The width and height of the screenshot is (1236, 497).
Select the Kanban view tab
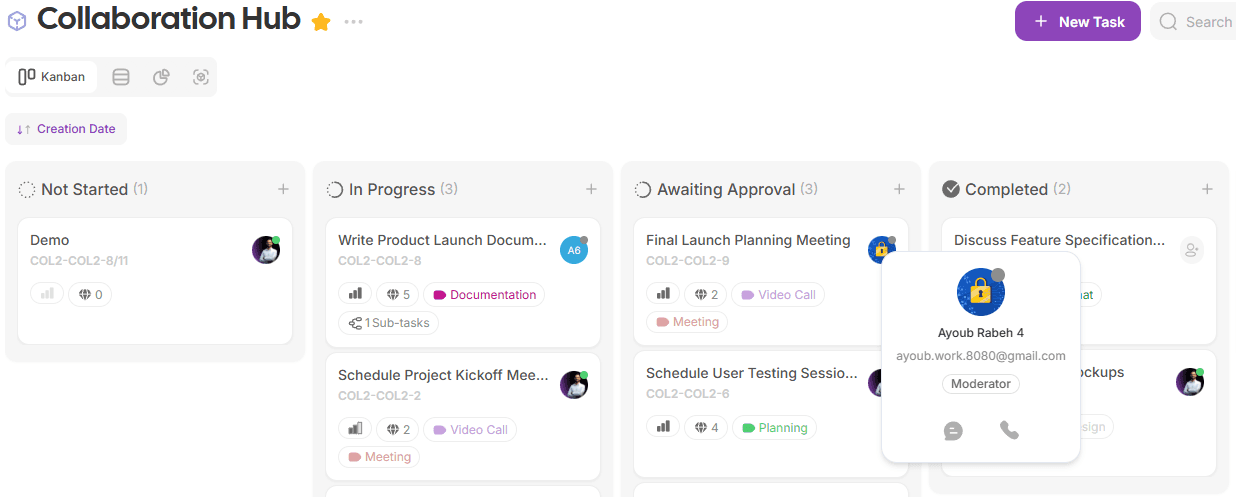pyautogui.click(x=52, y=77)
